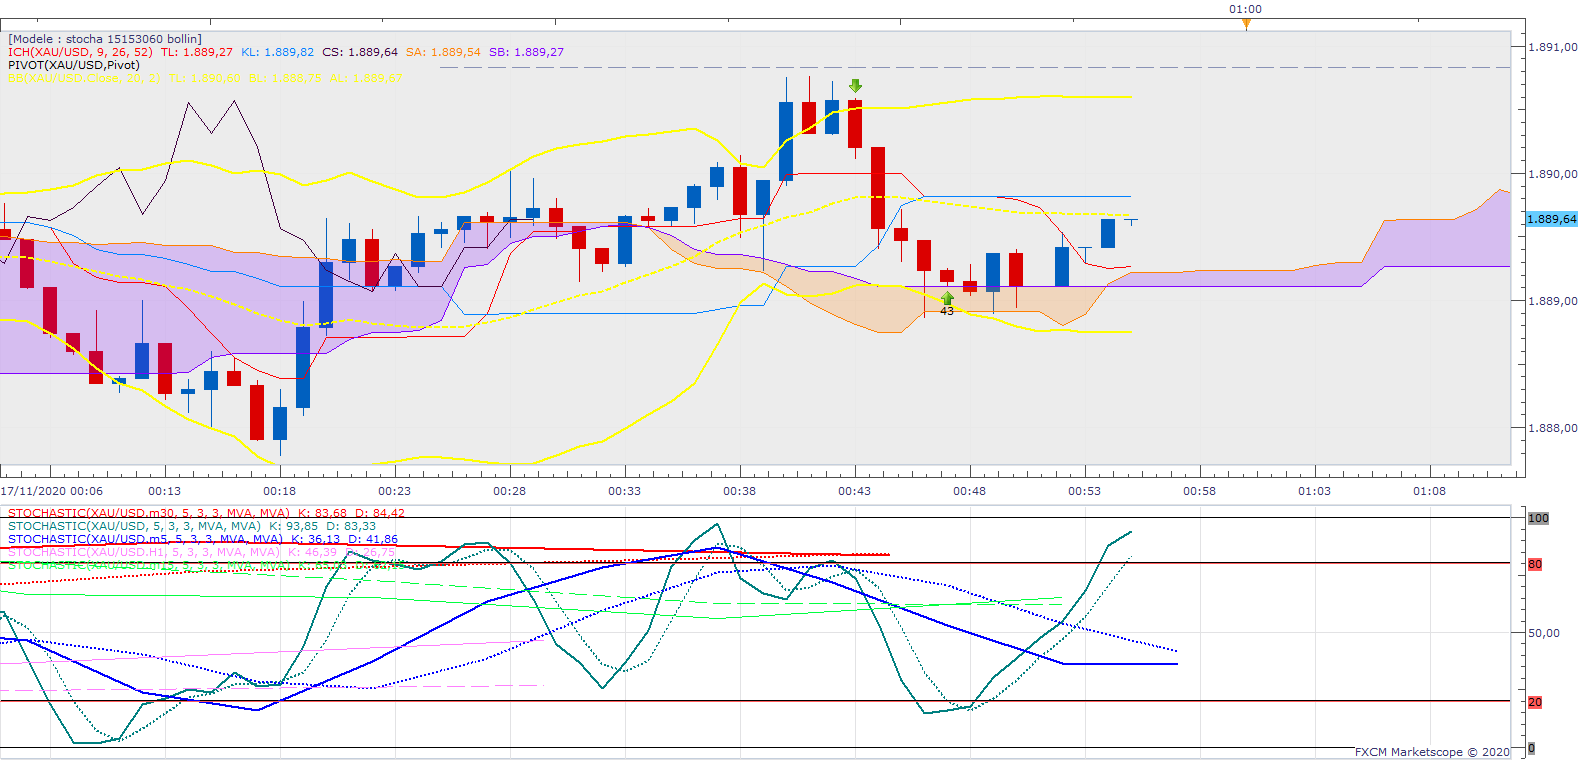The image size is (1583, 760).
Task: Click the Bollinger BL: 1.888,75 value
Action: [x=285, y=78]
